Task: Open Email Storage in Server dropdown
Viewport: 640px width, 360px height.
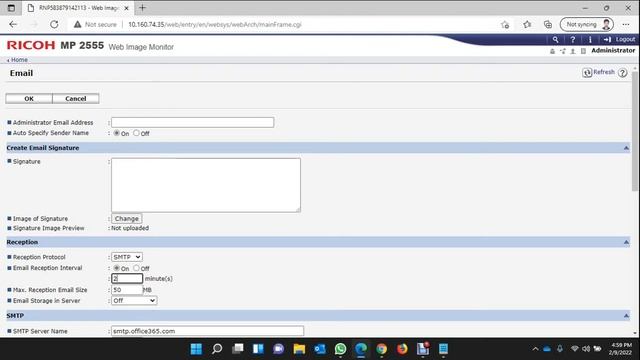Action: click(x=134, y=301)
